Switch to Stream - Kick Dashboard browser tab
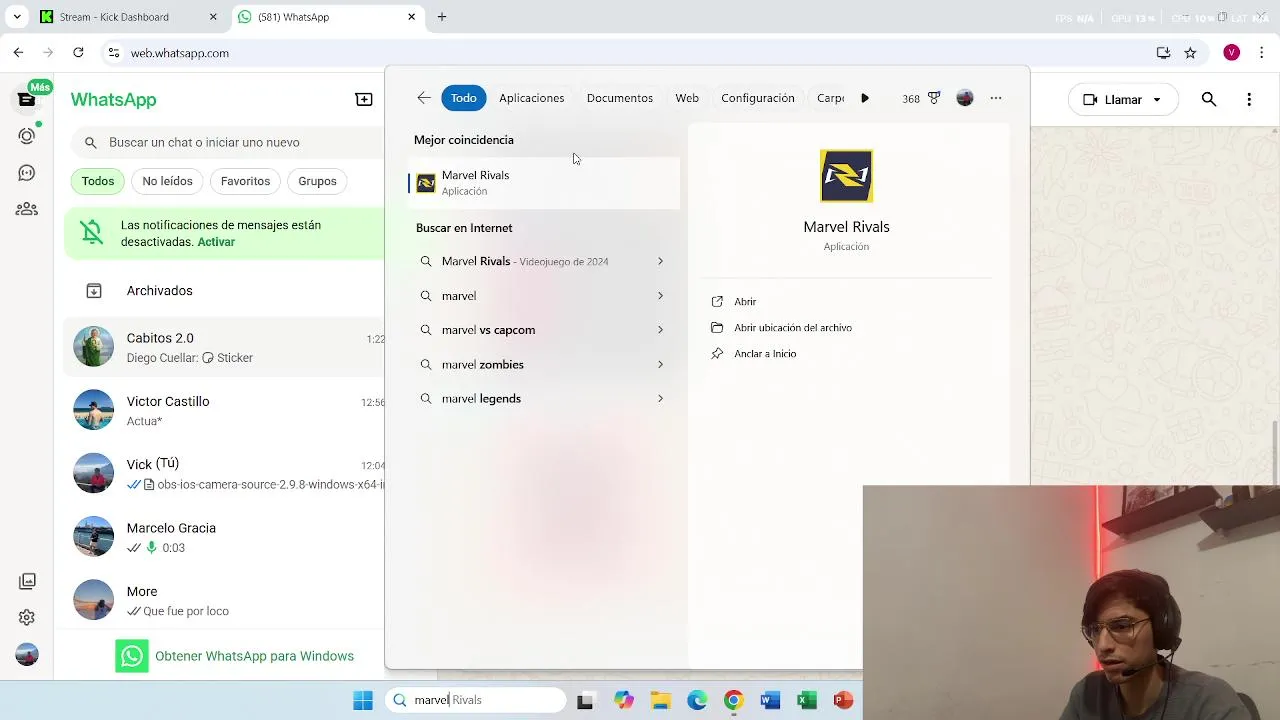This screenshot has height=720, width=1280. (x=129, y=17)
